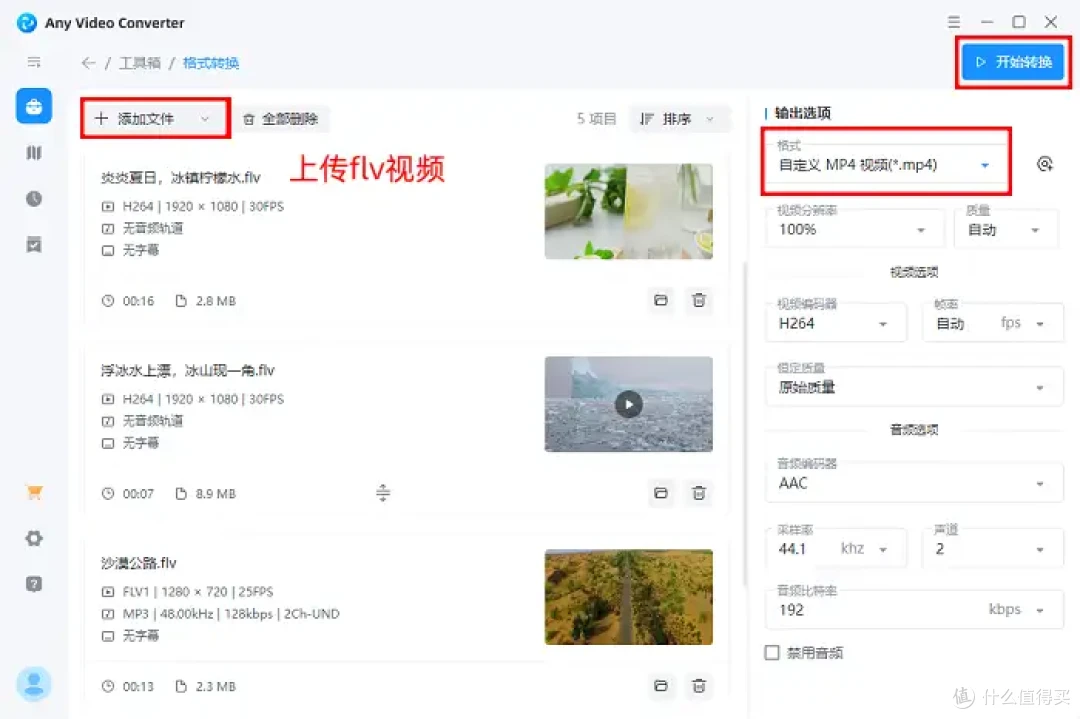Delete the 炎炎夏日 video item
Image resolution: width=1080 pixels, height=719 pixels.
point(698,300)
